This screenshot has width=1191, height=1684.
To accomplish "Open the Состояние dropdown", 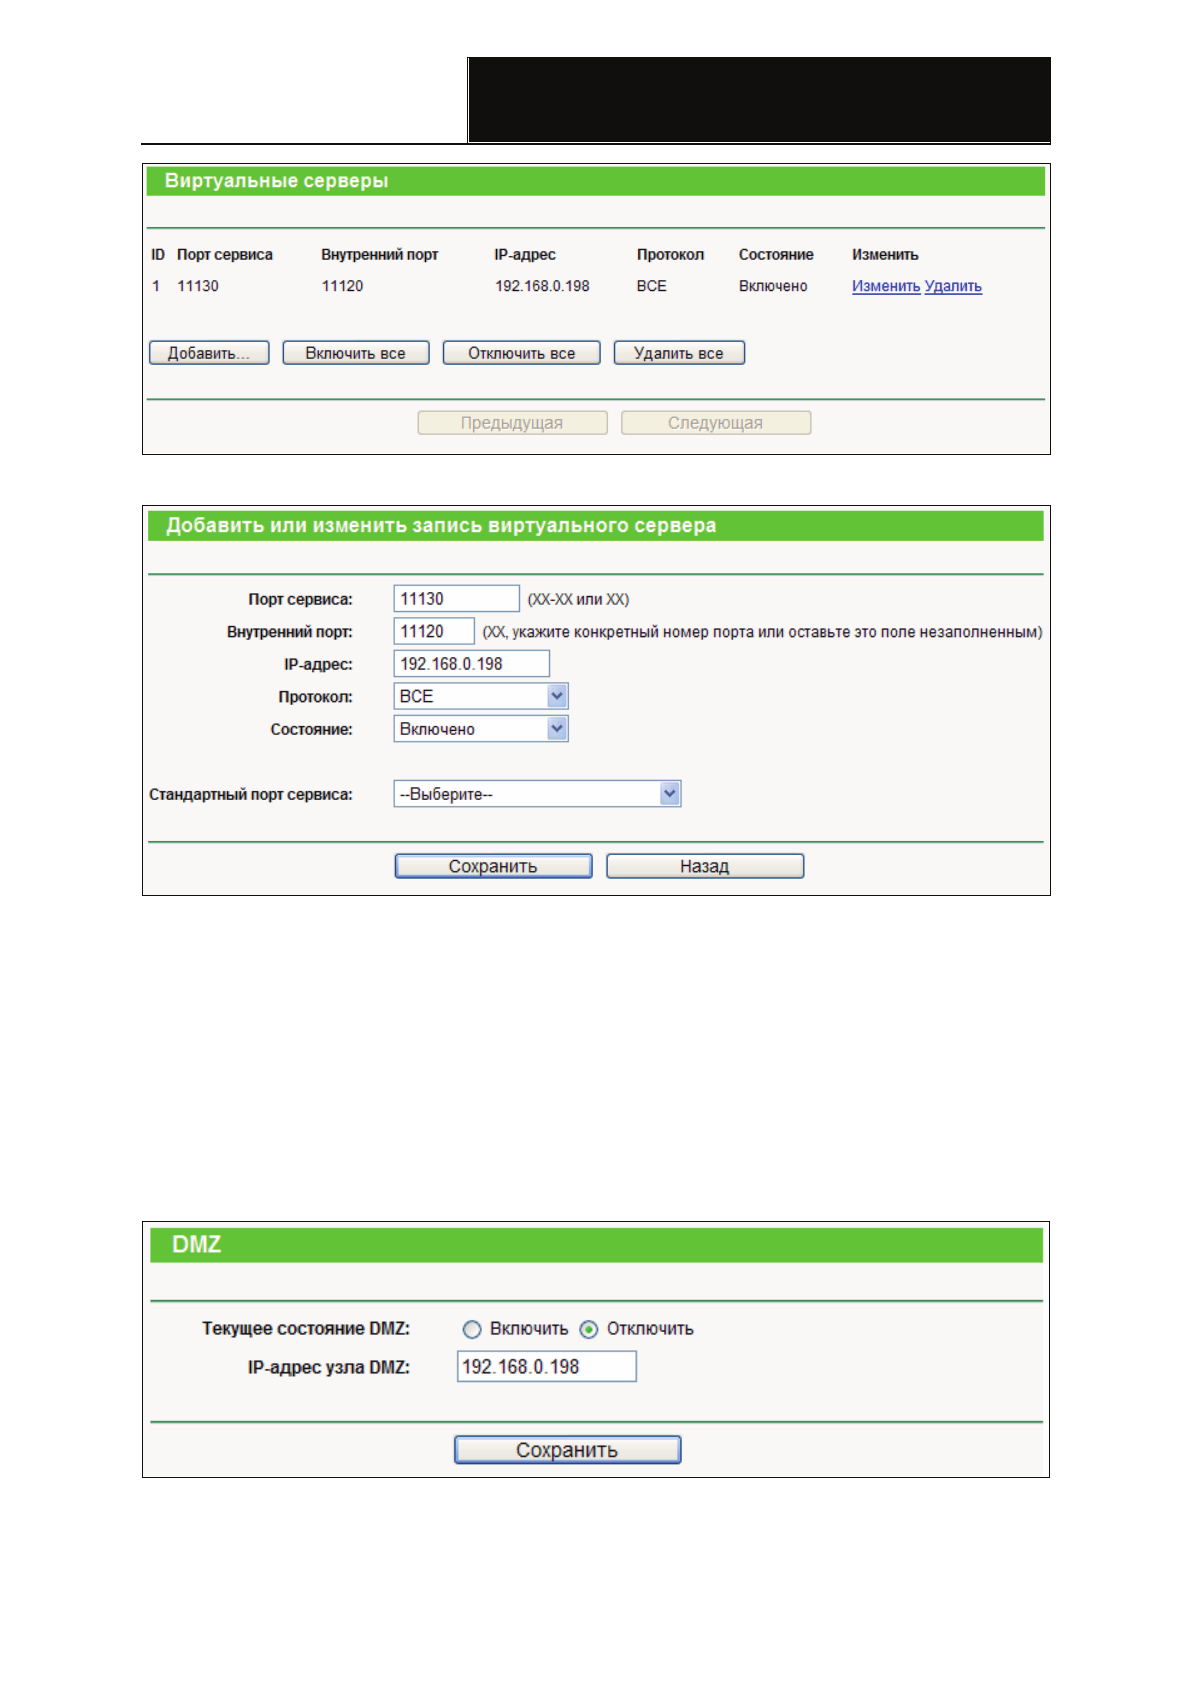I will pos(481,729).
